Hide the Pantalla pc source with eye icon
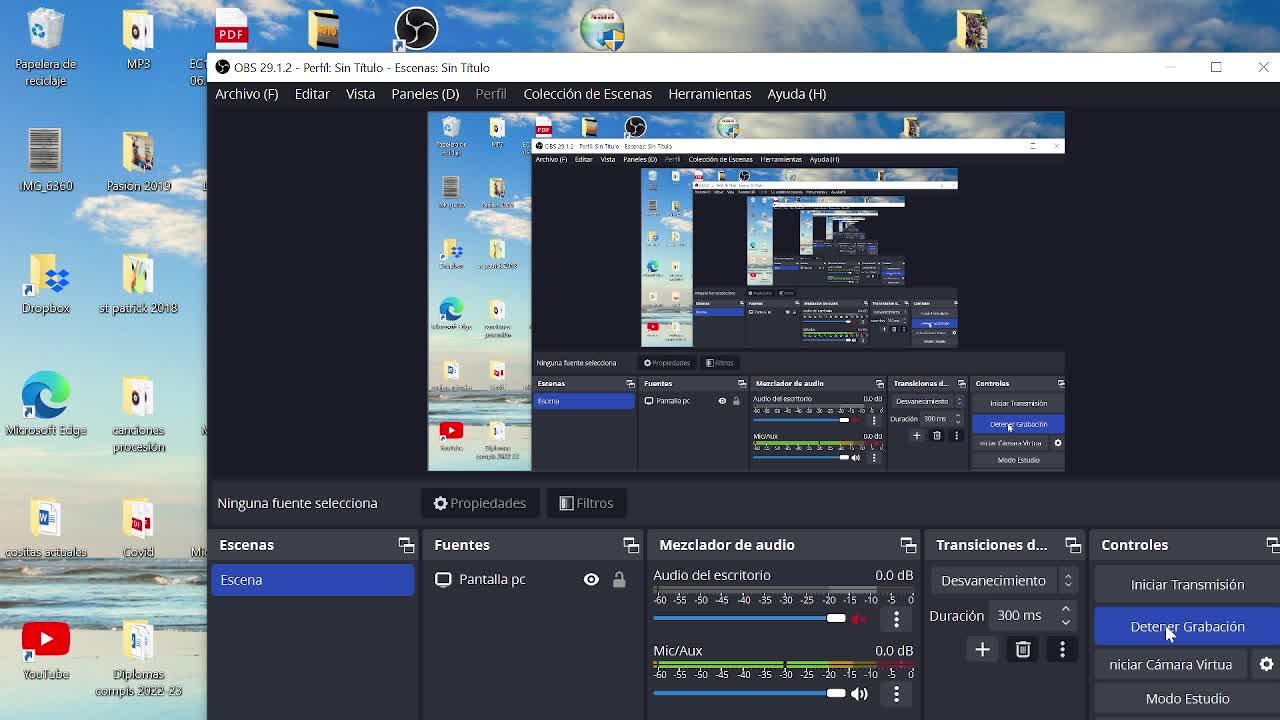1280x720 pixels. pyautogui.click(x=591, y=580)
